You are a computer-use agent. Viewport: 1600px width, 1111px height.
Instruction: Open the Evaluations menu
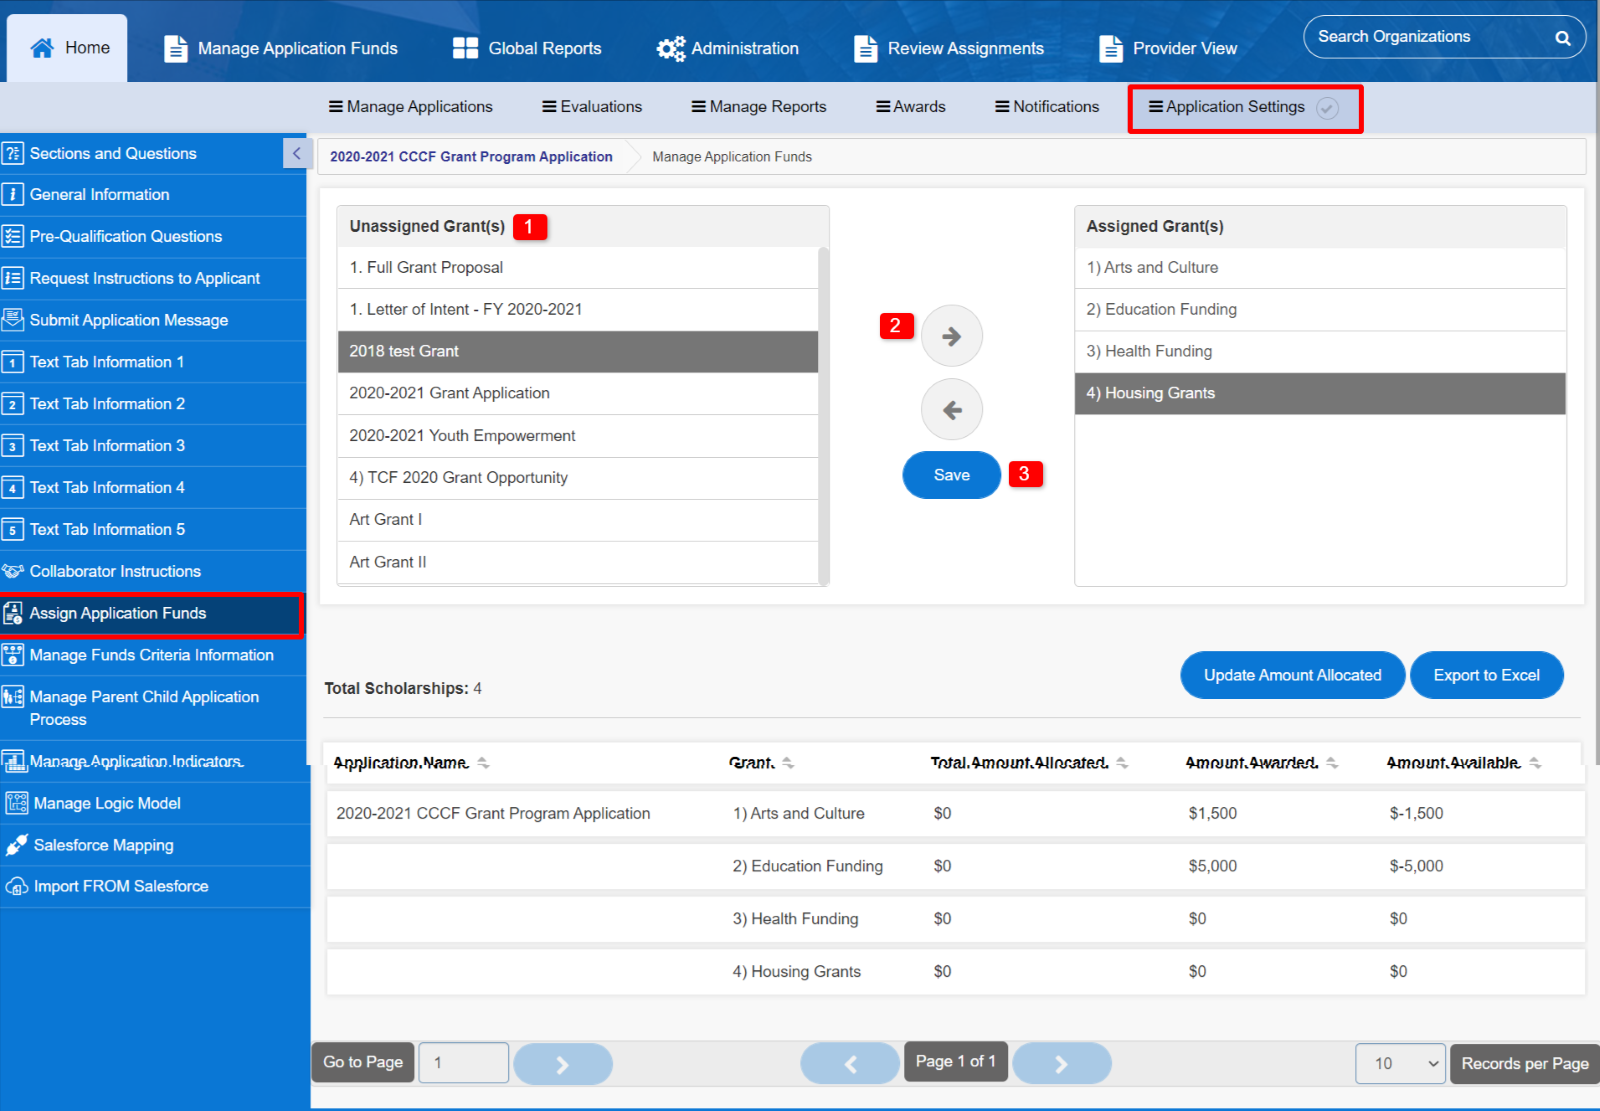click(x=592, y=107)
